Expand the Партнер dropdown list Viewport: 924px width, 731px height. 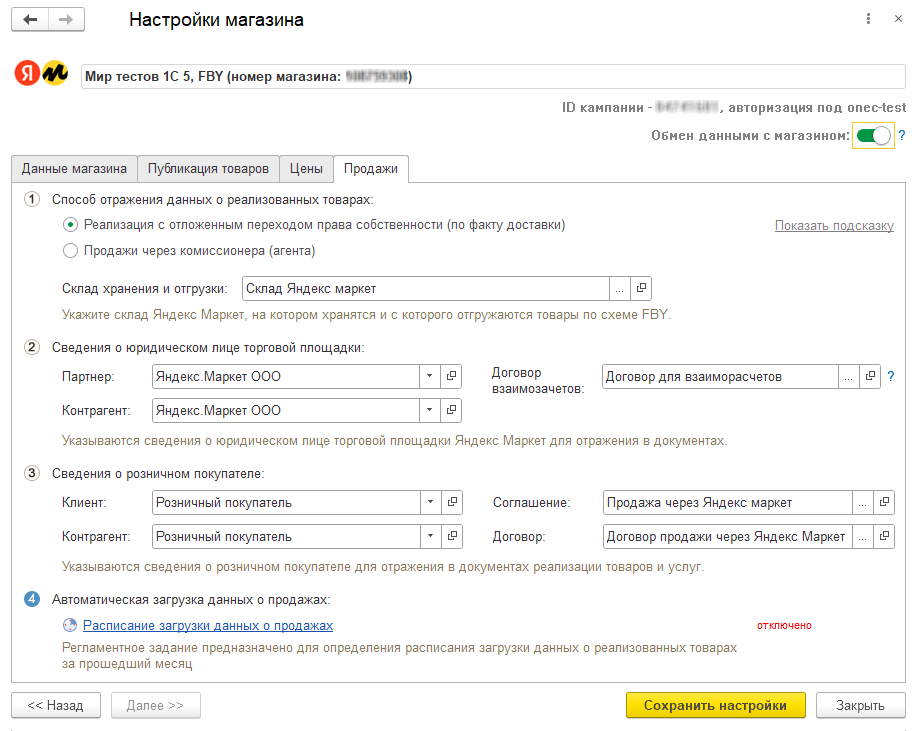[429, 376]
